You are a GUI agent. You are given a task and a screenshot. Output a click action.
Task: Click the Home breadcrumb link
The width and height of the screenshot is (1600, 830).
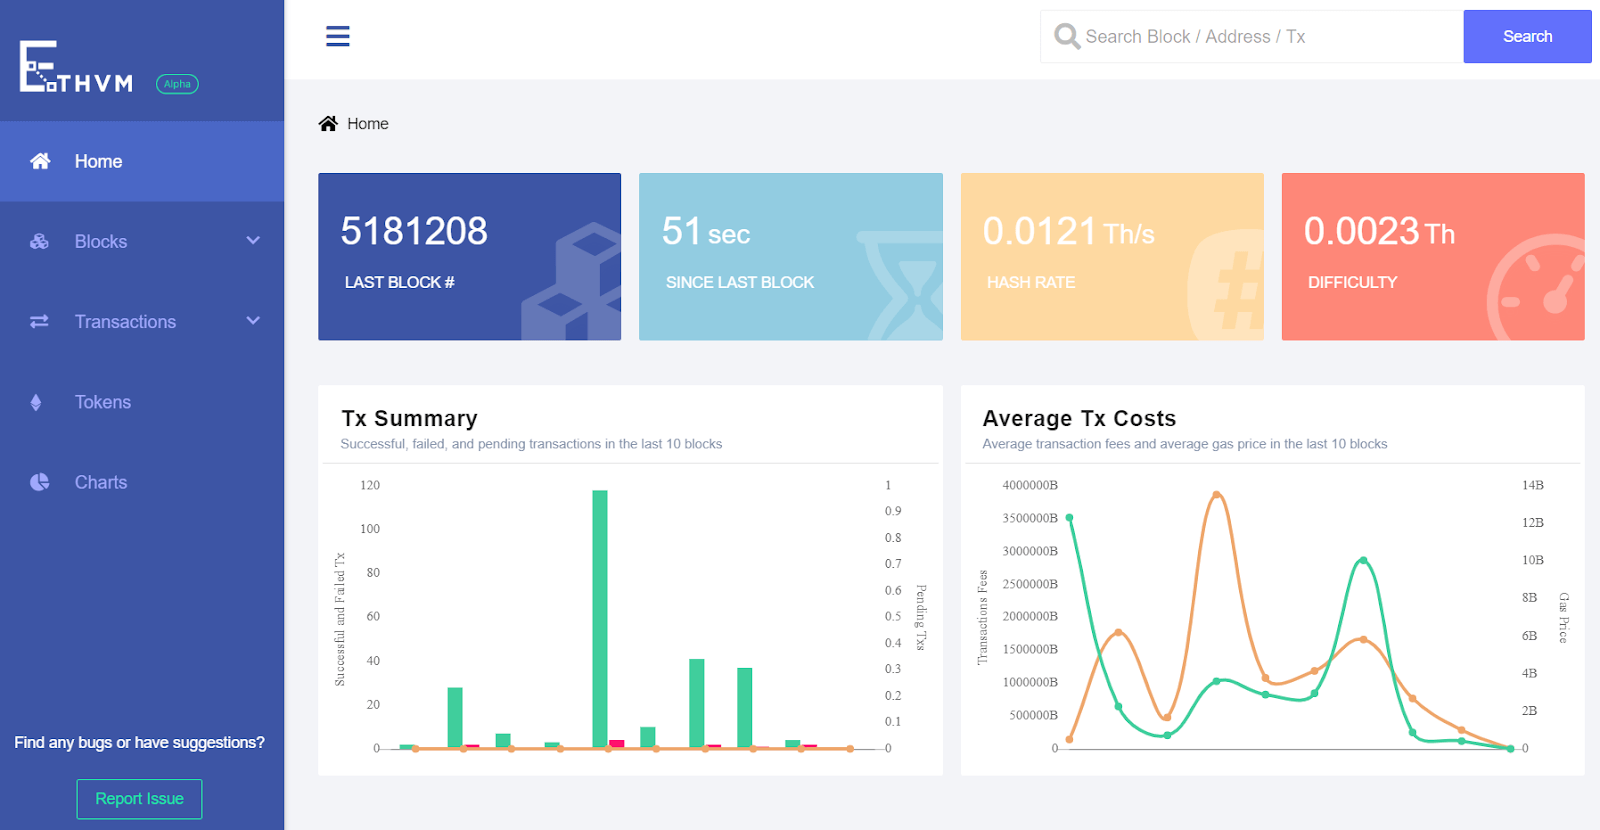pos(368,124)
